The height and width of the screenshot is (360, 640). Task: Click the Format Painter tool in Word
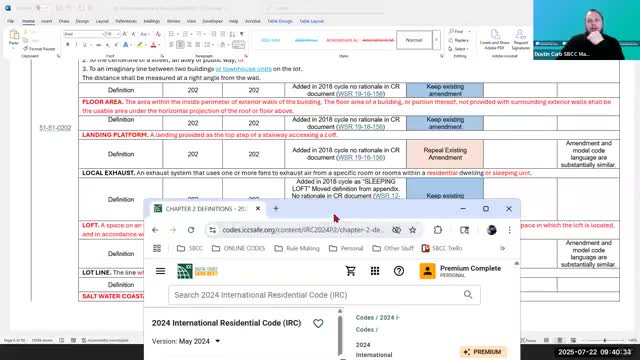(x=39, y=49)
